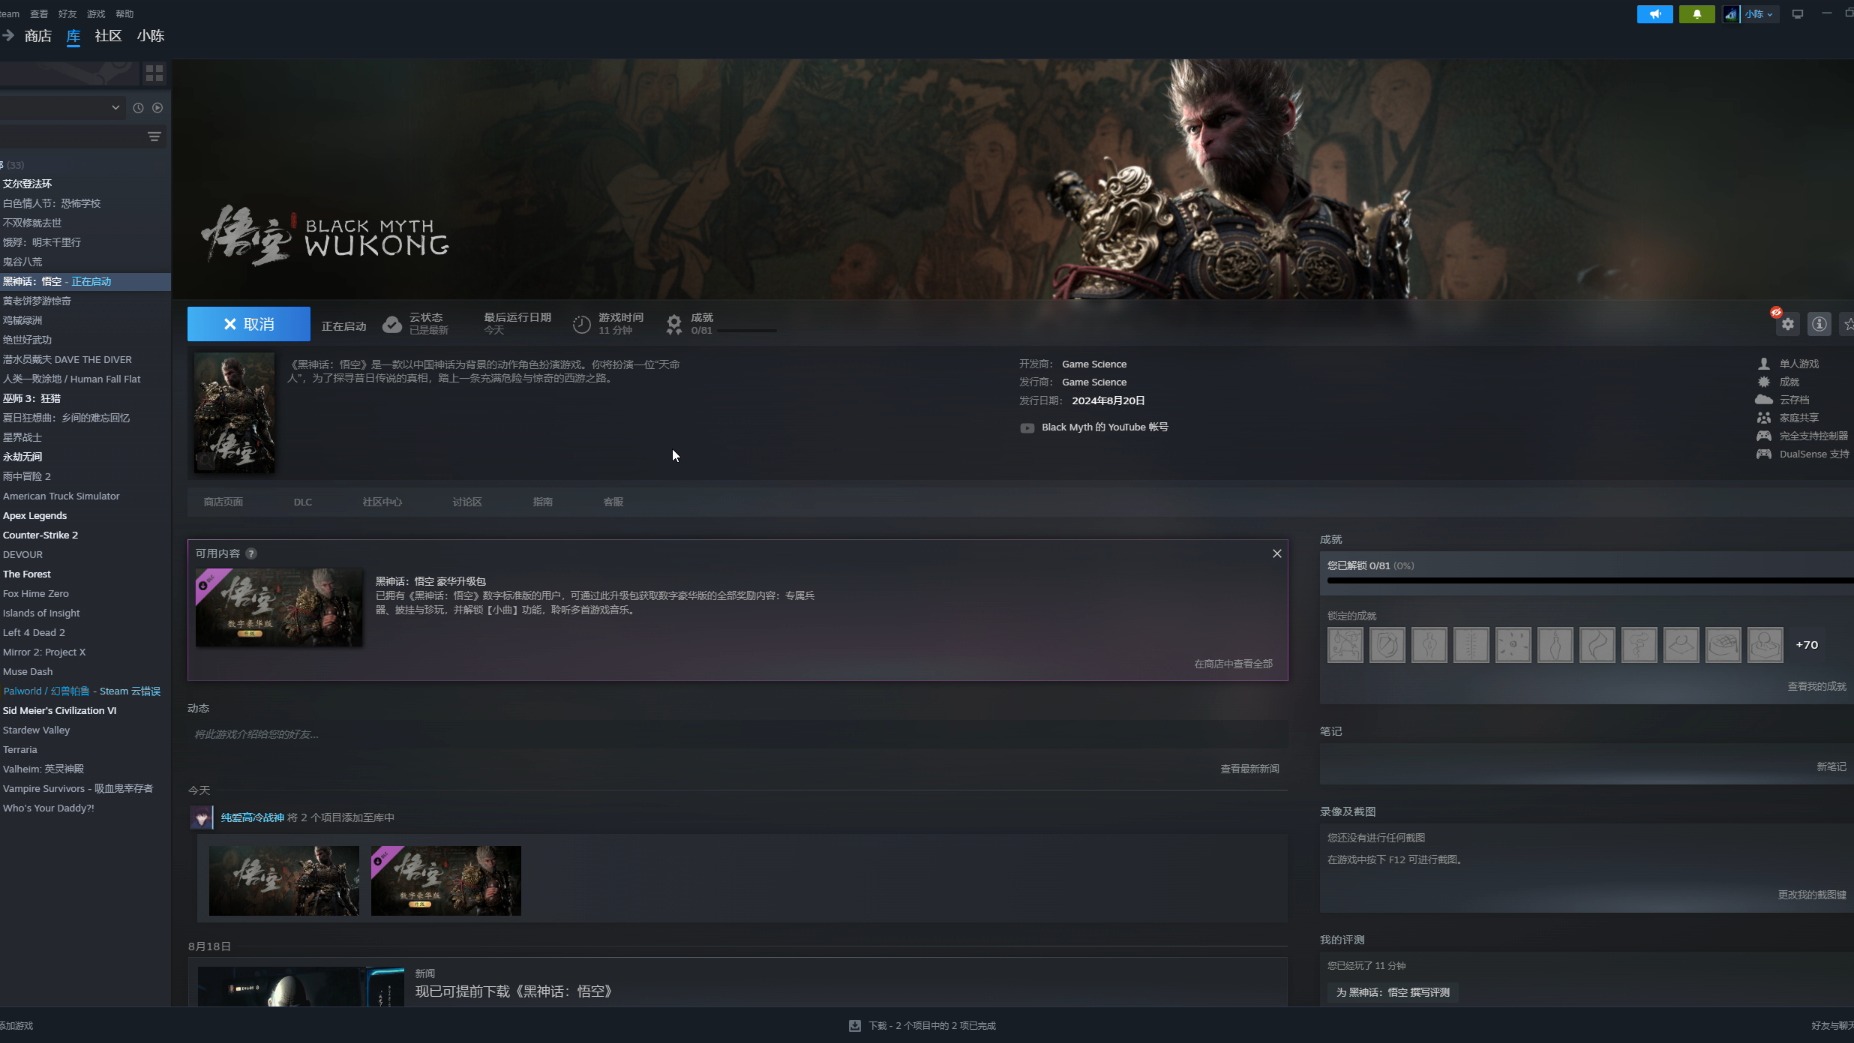Open the 查看 menu

[39, 14]
